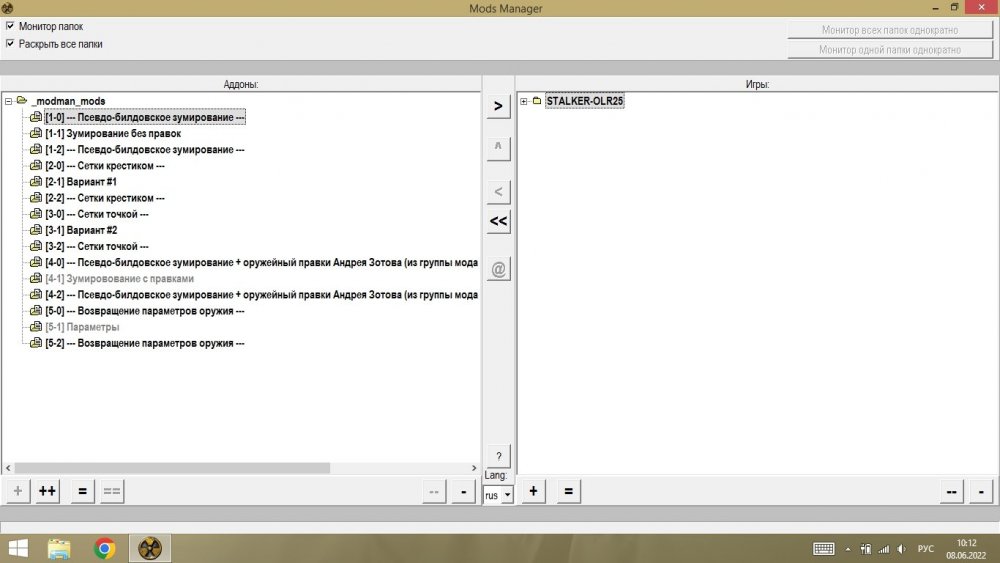The height and width of the screenshot is (563, 1000).
Task: Click the volume speaker tray icon
Action: tap(901, 549)
